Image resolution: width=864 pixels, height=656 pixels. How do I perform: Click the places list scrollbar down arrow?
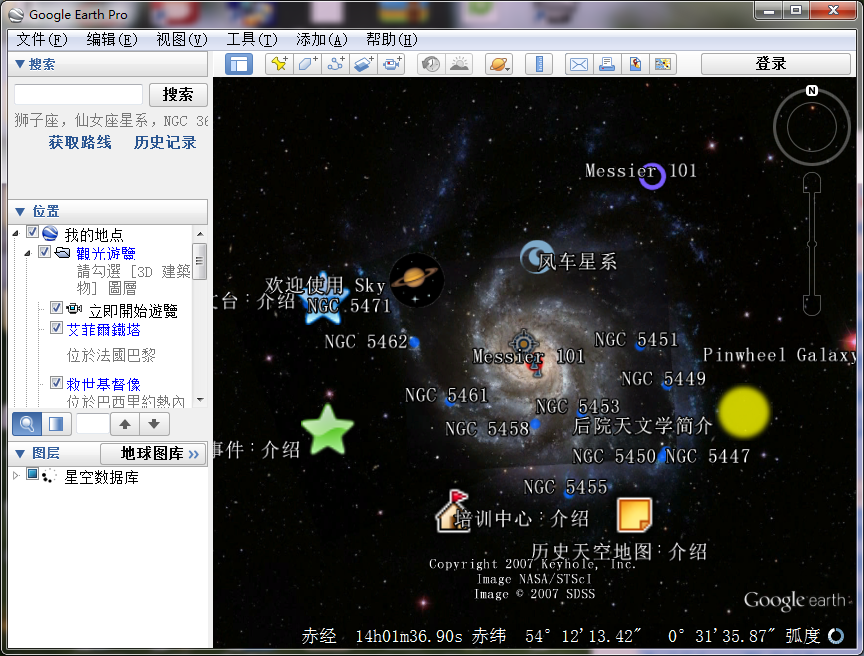200,400
